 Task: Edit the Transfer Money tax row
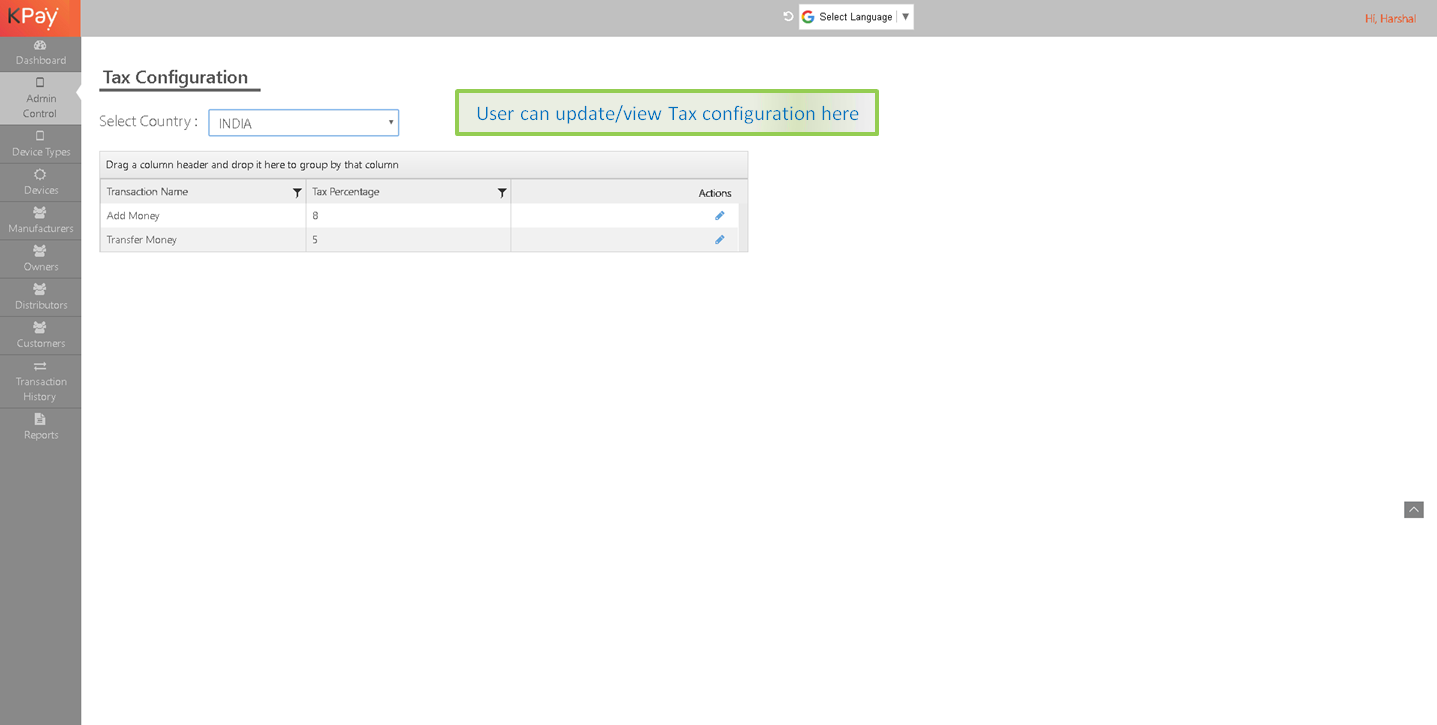[x=719, y=240]
